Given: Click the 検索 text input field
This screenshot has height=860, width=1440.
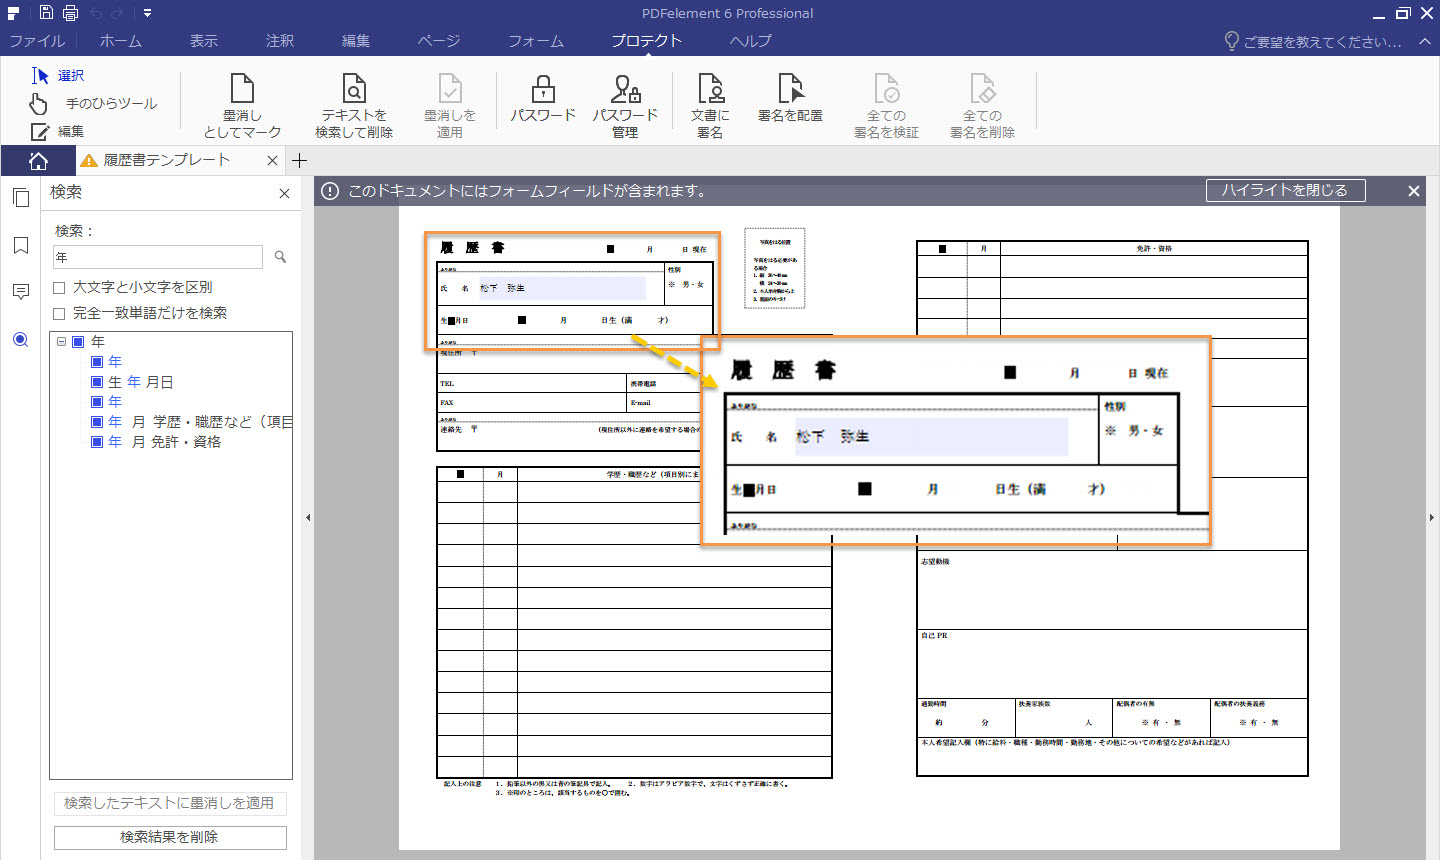Looking at the screenshot, I should click(x=158, y=257).
